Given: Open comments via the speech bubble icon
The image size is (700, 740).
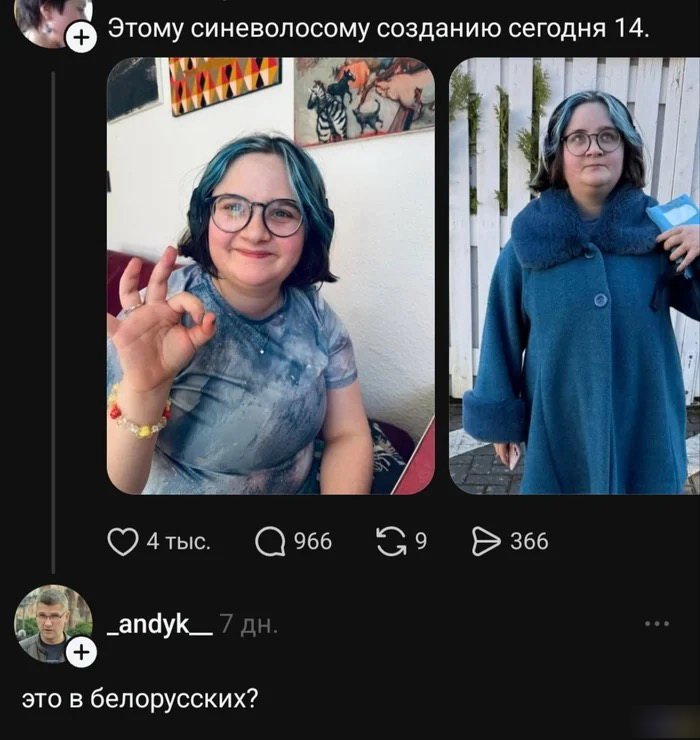Looking at the screenshot, I should point(270,542).
